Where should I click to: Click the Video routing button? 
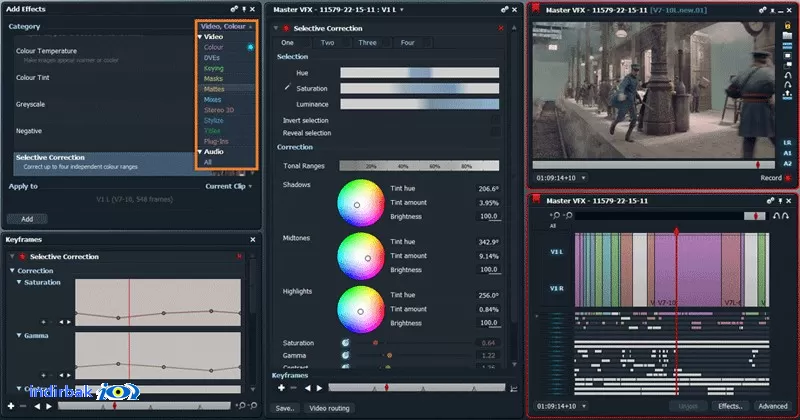click(329, 408)
